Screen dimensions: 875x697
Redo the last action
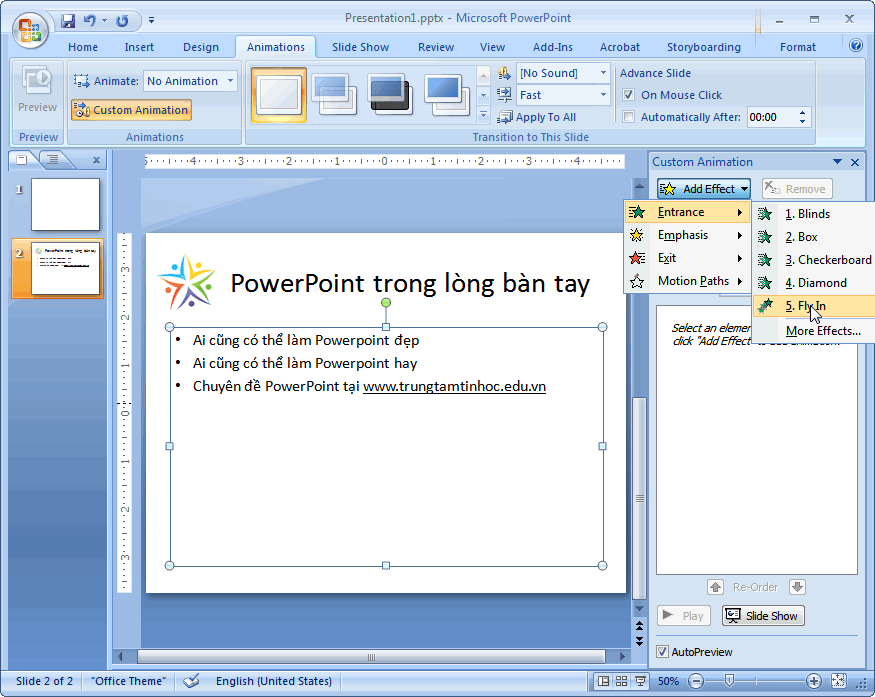click(x=122, y=21)
